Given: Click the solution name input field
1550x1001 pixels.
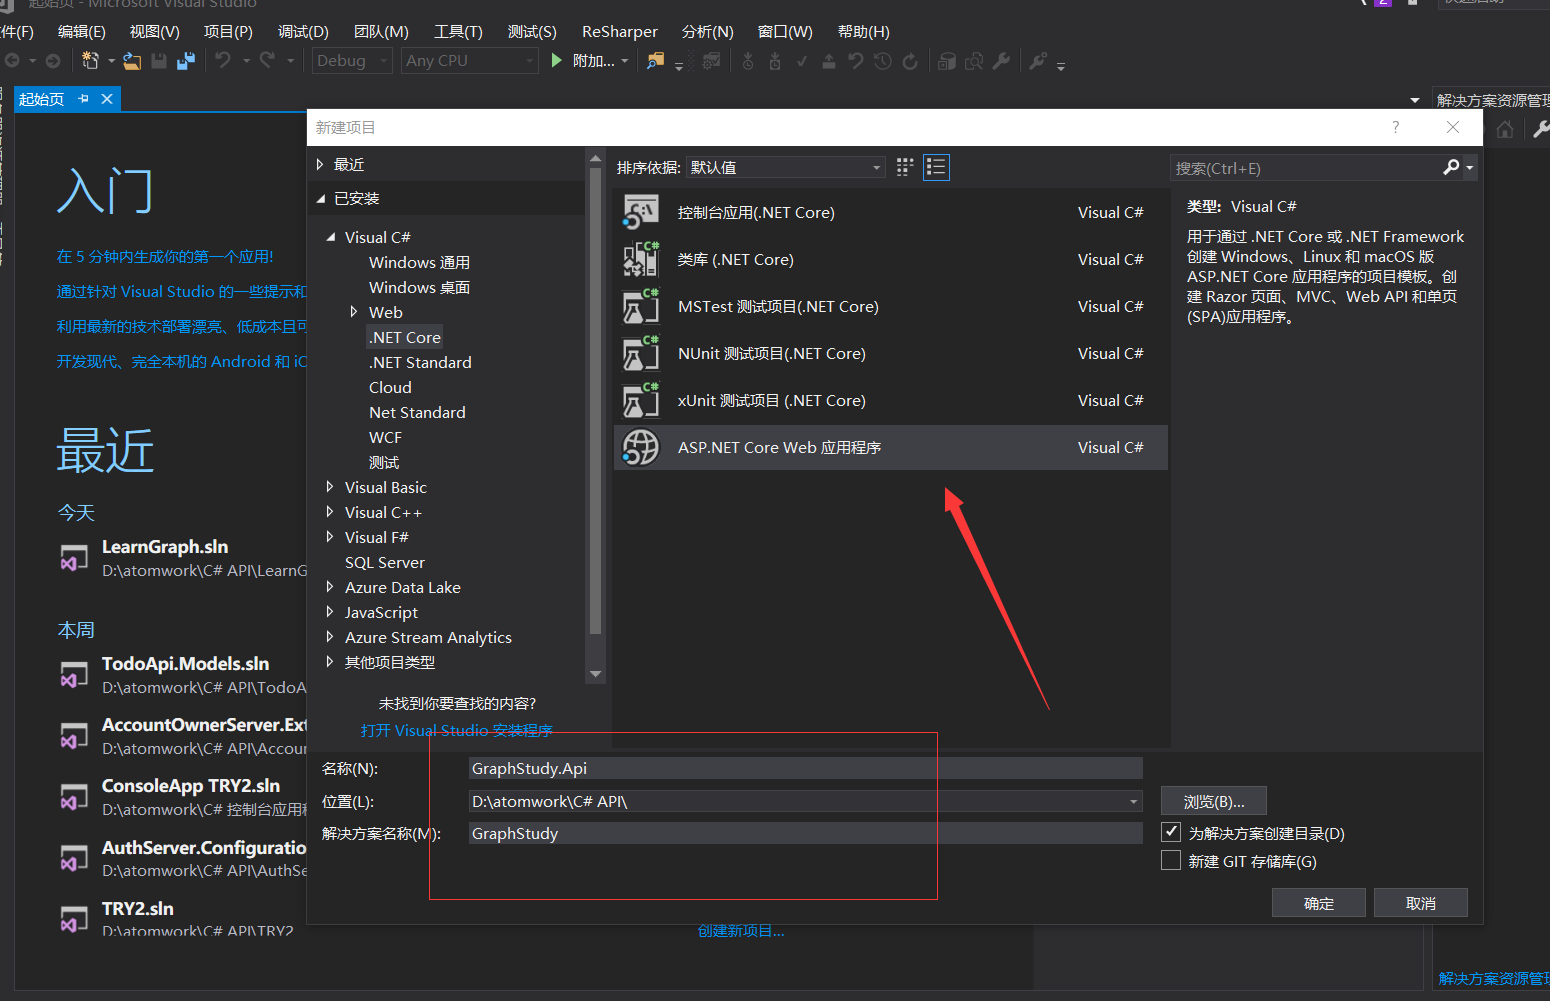Looking at the screenshot, I should (x=805, y=833).
